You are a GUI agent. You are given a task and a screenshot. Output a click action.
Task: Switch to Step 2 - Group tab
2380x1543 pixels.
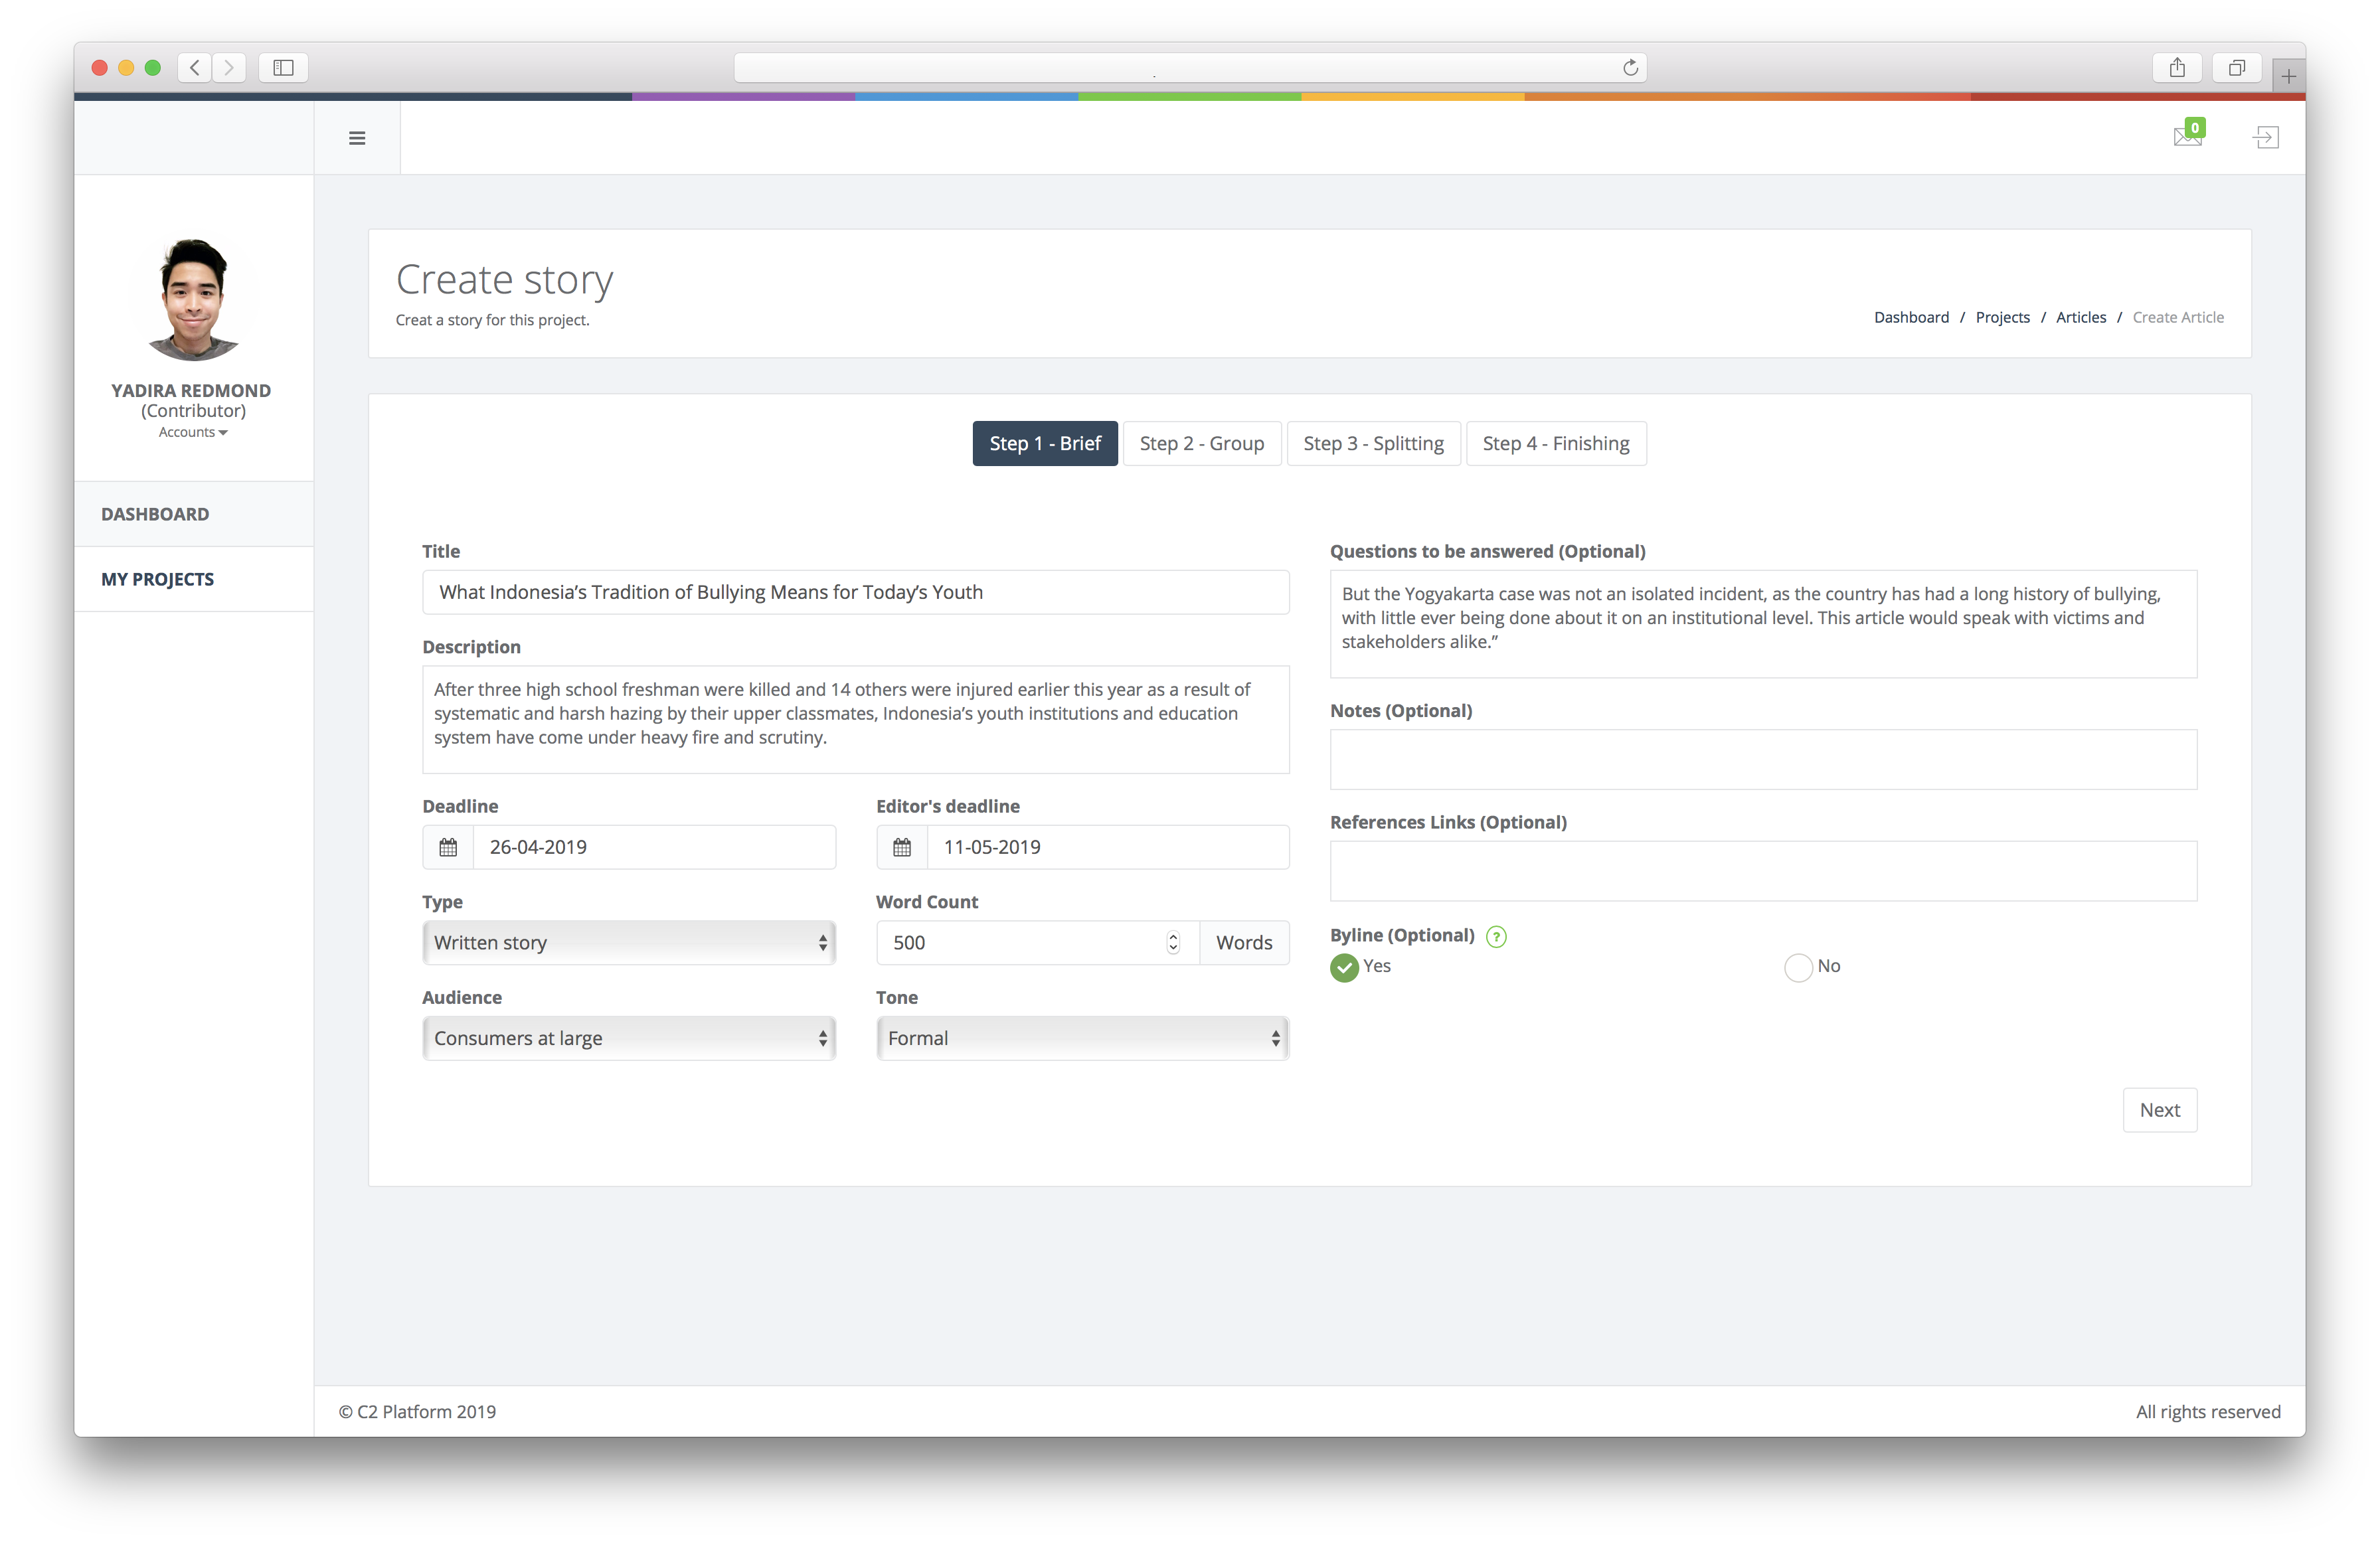click(1201, 443)
